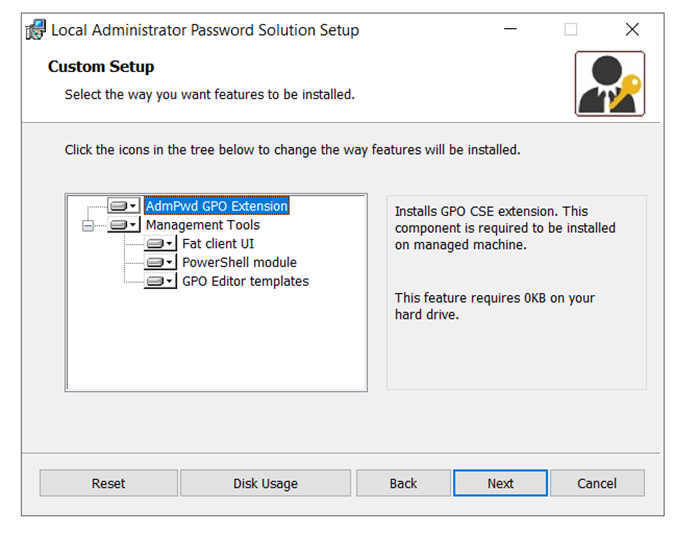This screenshot has height=533, width=673.
Task: Select the AdmPwd GPO Extension feature
Action: [217, 206]
